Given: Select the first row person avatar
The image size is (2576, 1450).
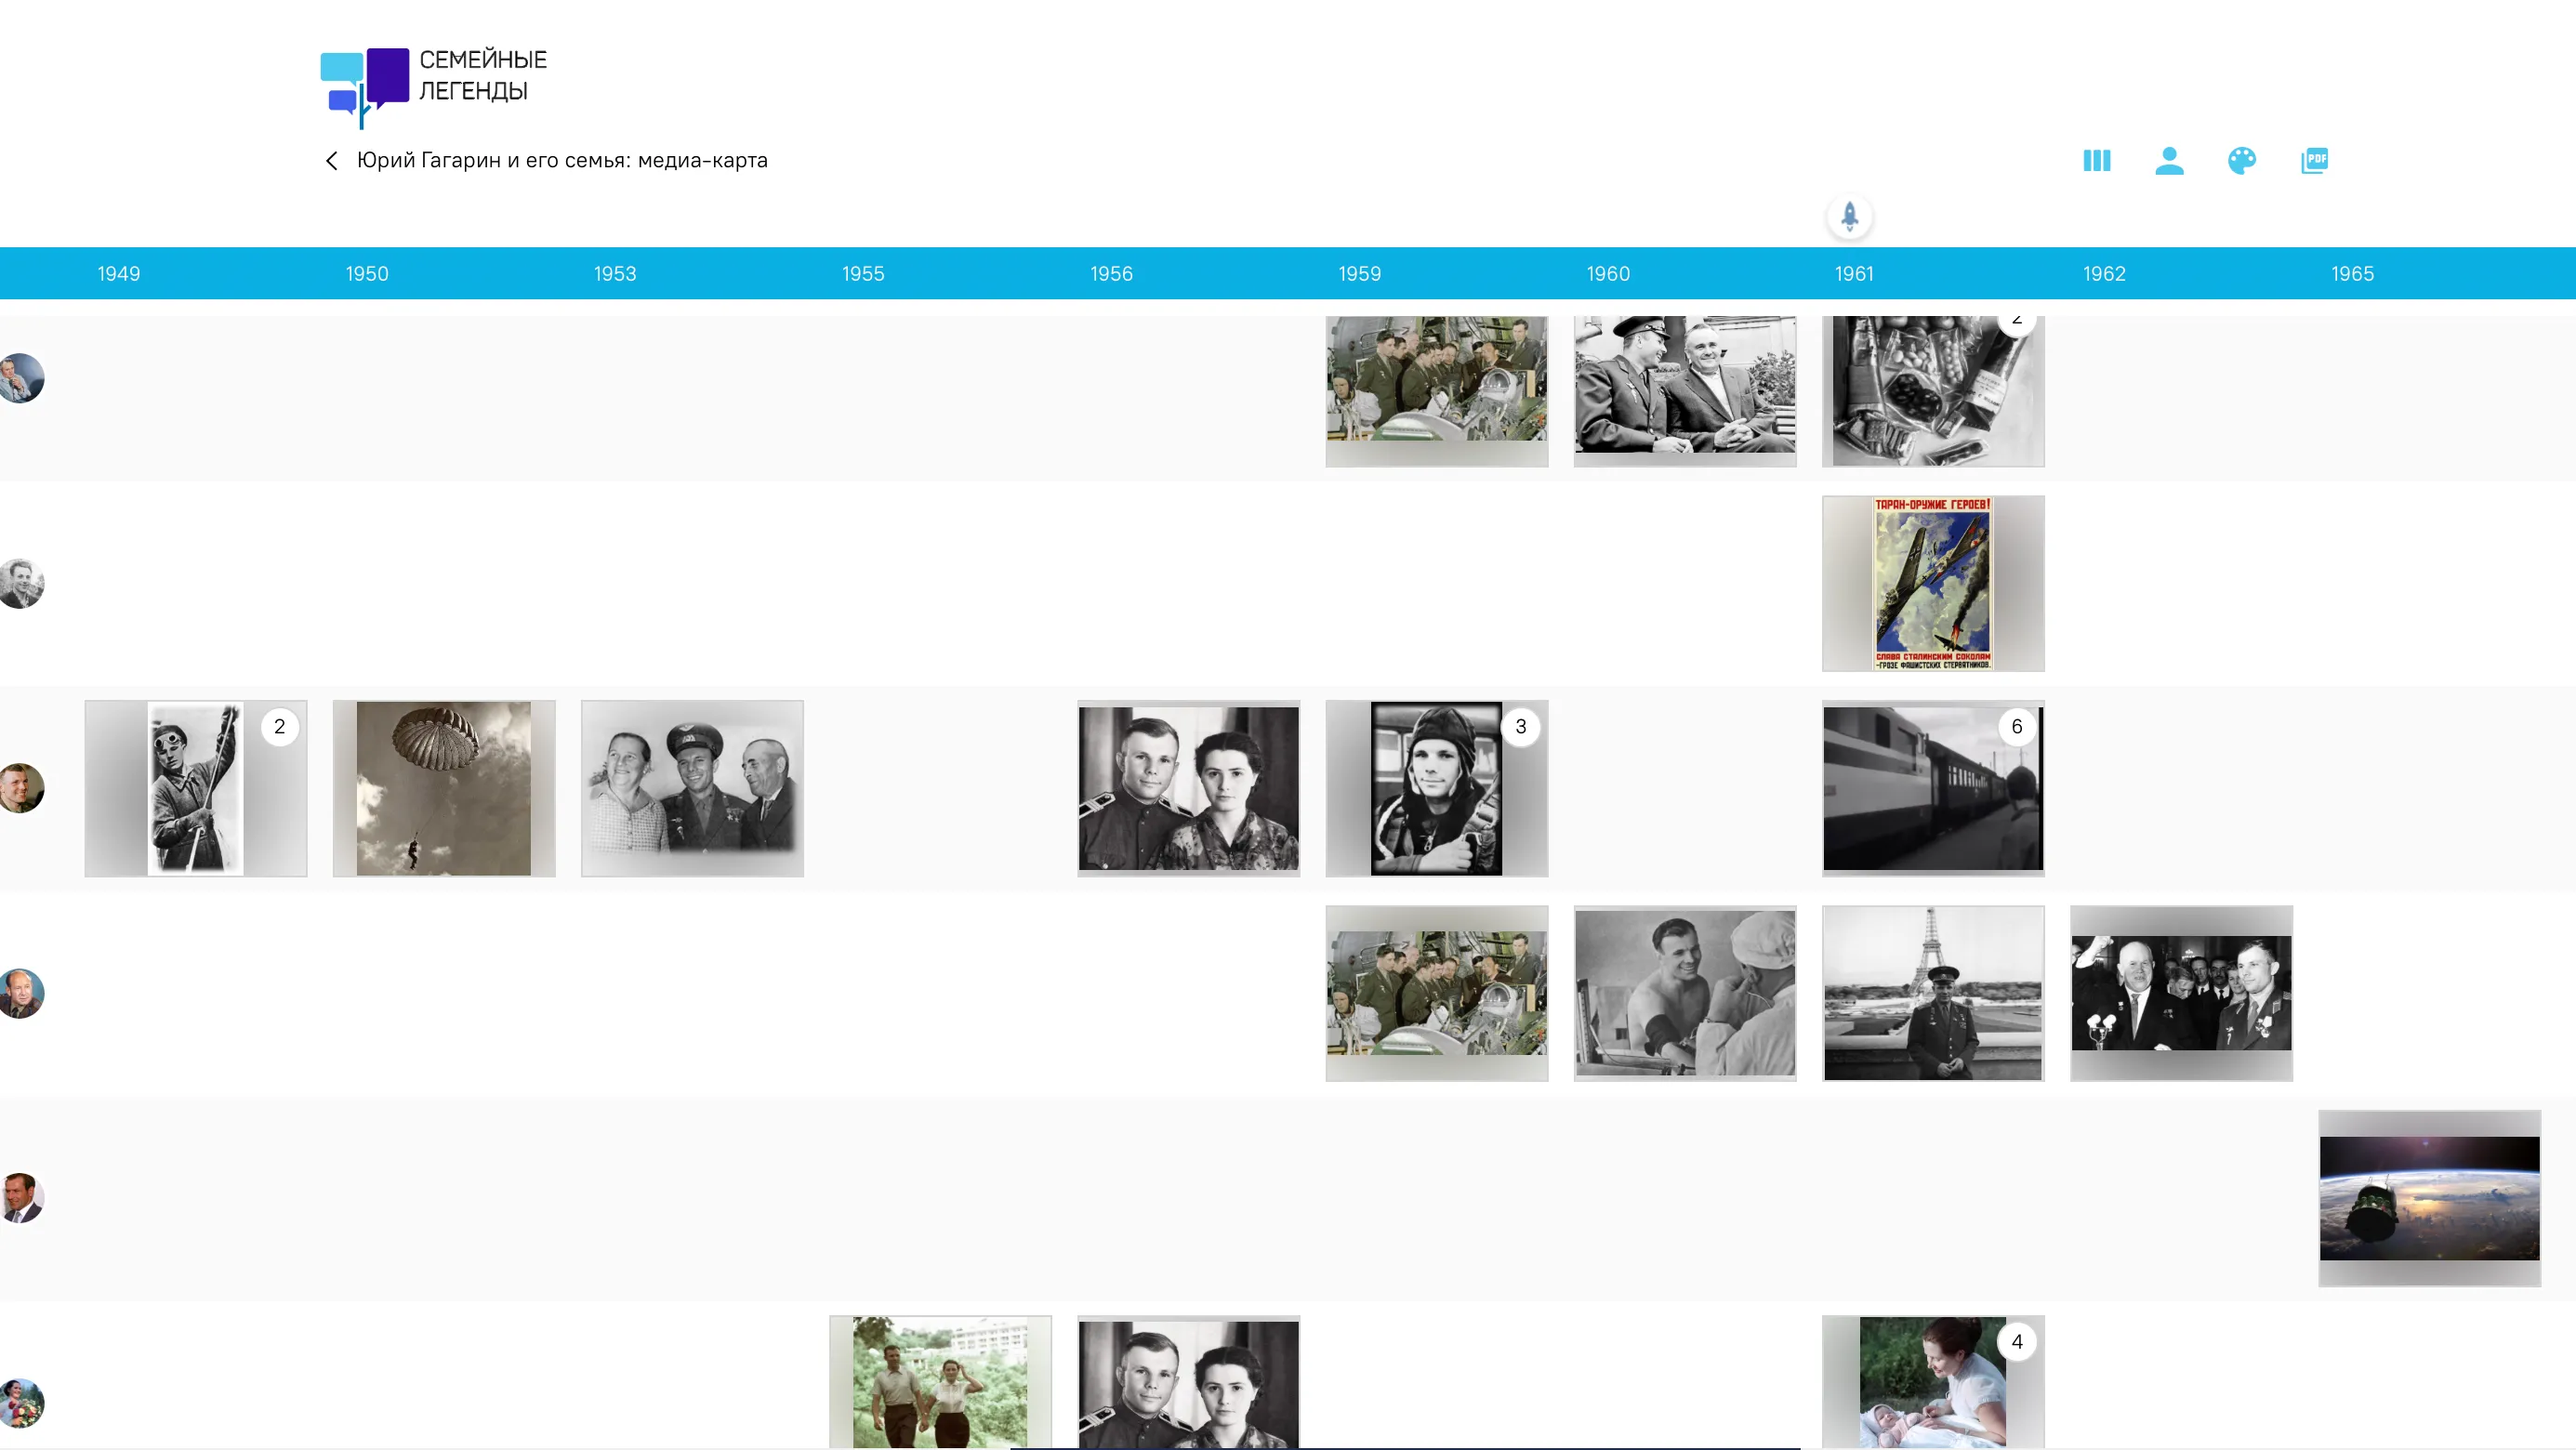Looking at the screenshot, I should [20, 378].
